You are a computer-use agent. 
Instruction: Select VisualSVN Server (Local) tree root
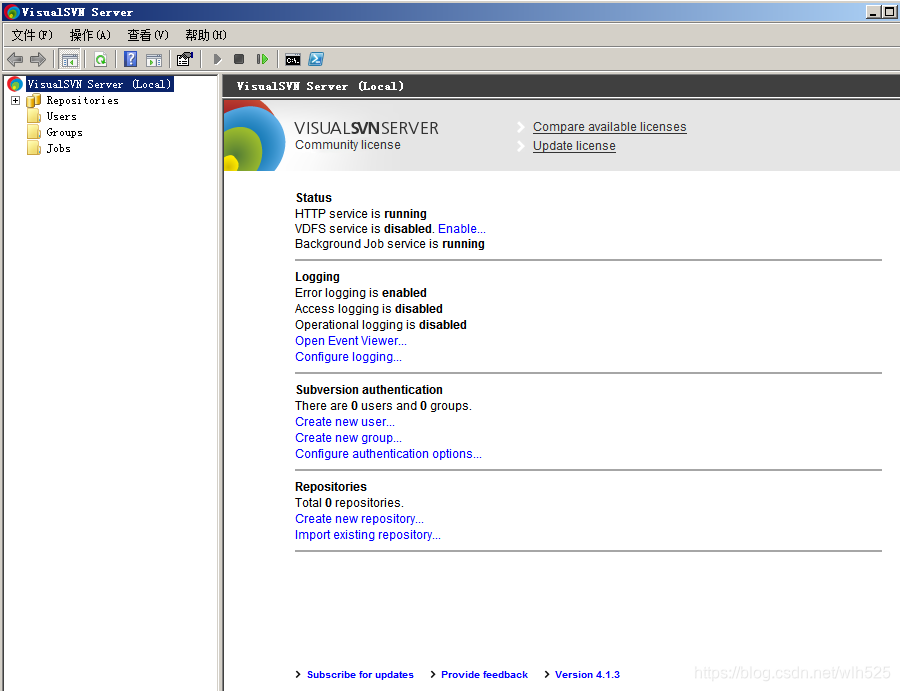[99, 84]
